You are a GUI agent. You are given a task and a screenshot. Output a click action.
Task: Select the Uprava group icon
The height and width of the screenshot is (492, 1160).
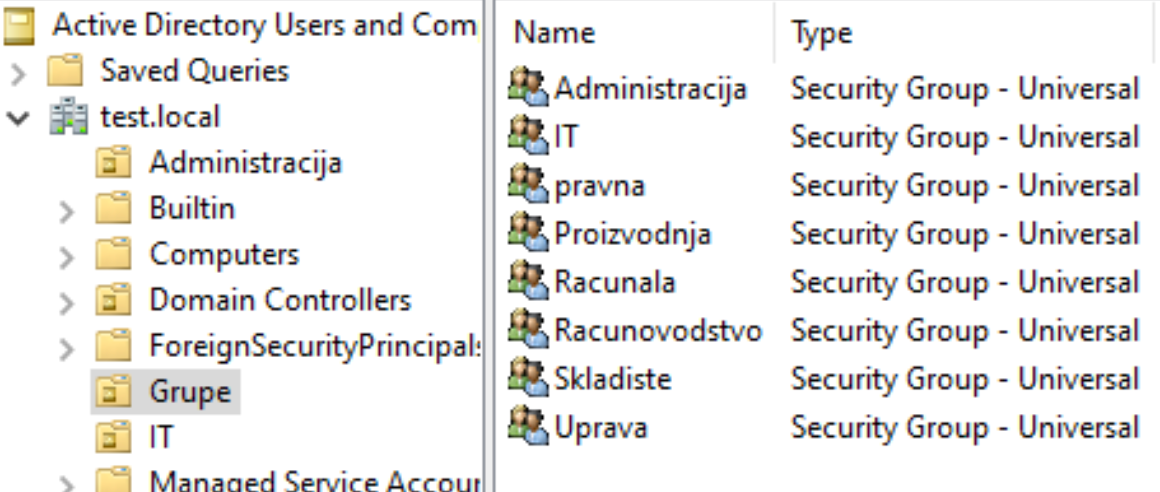(528, 427)
